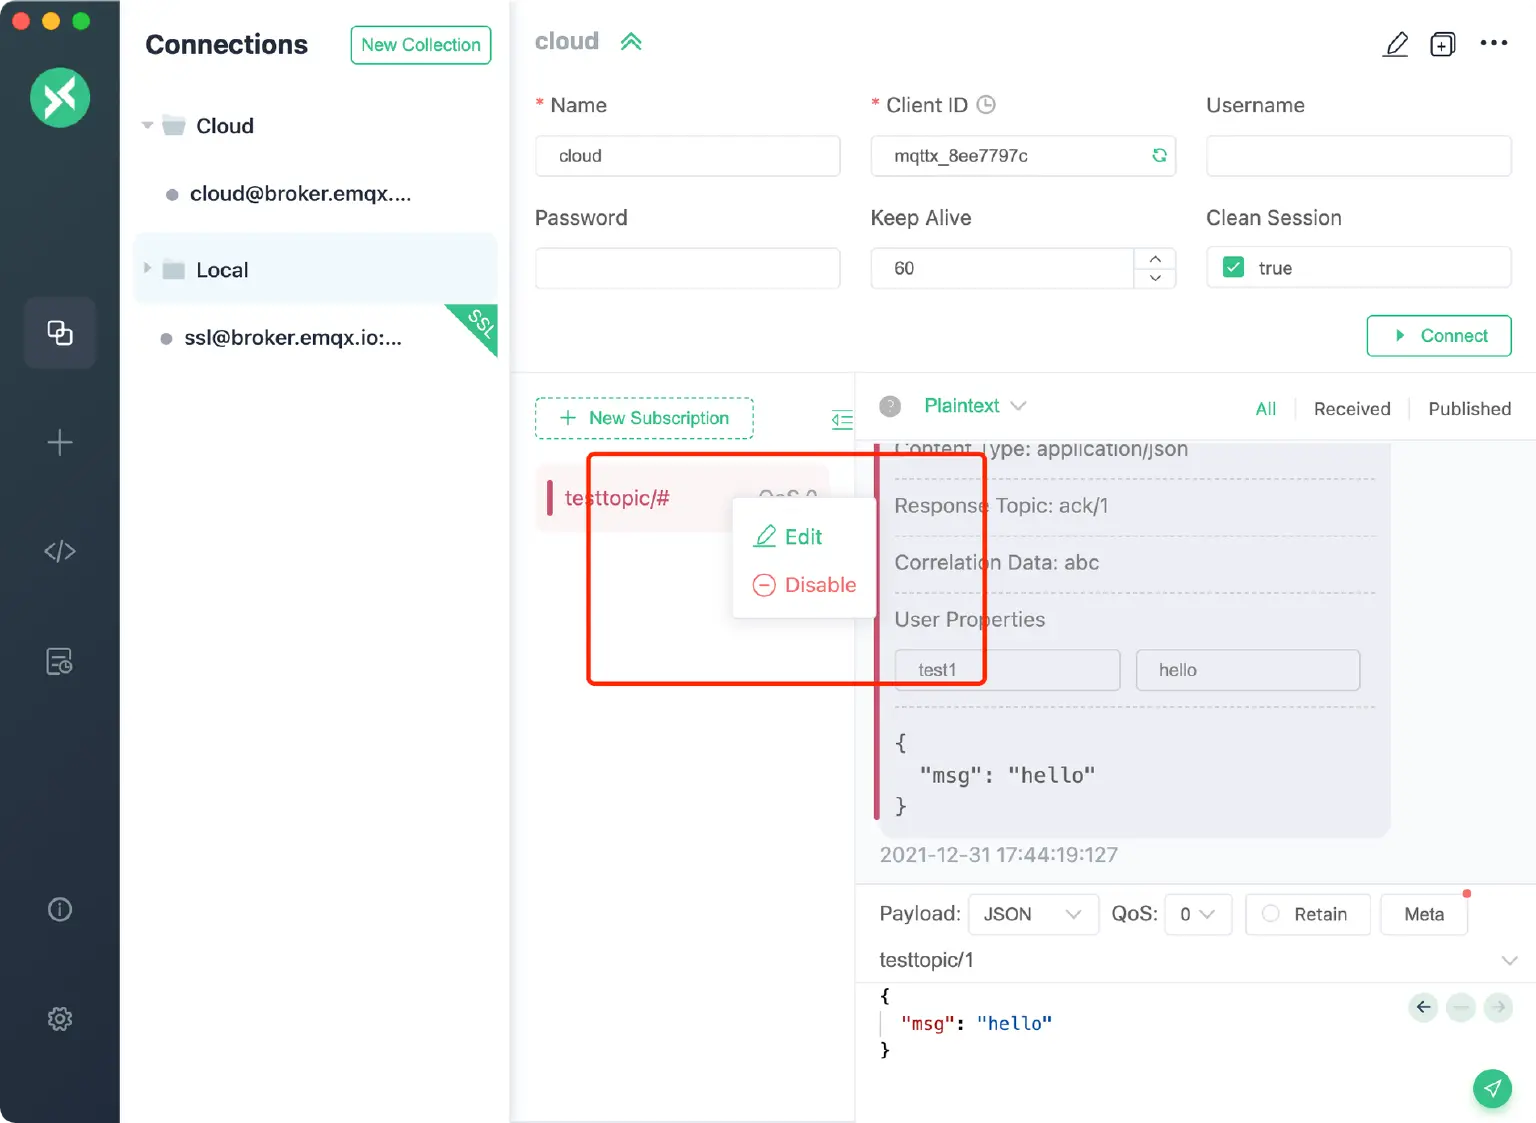Image resolution: width=1536 pixels, height=1123 pixels.
Task: Open the About page via info icon
Action: coord(60,909)
